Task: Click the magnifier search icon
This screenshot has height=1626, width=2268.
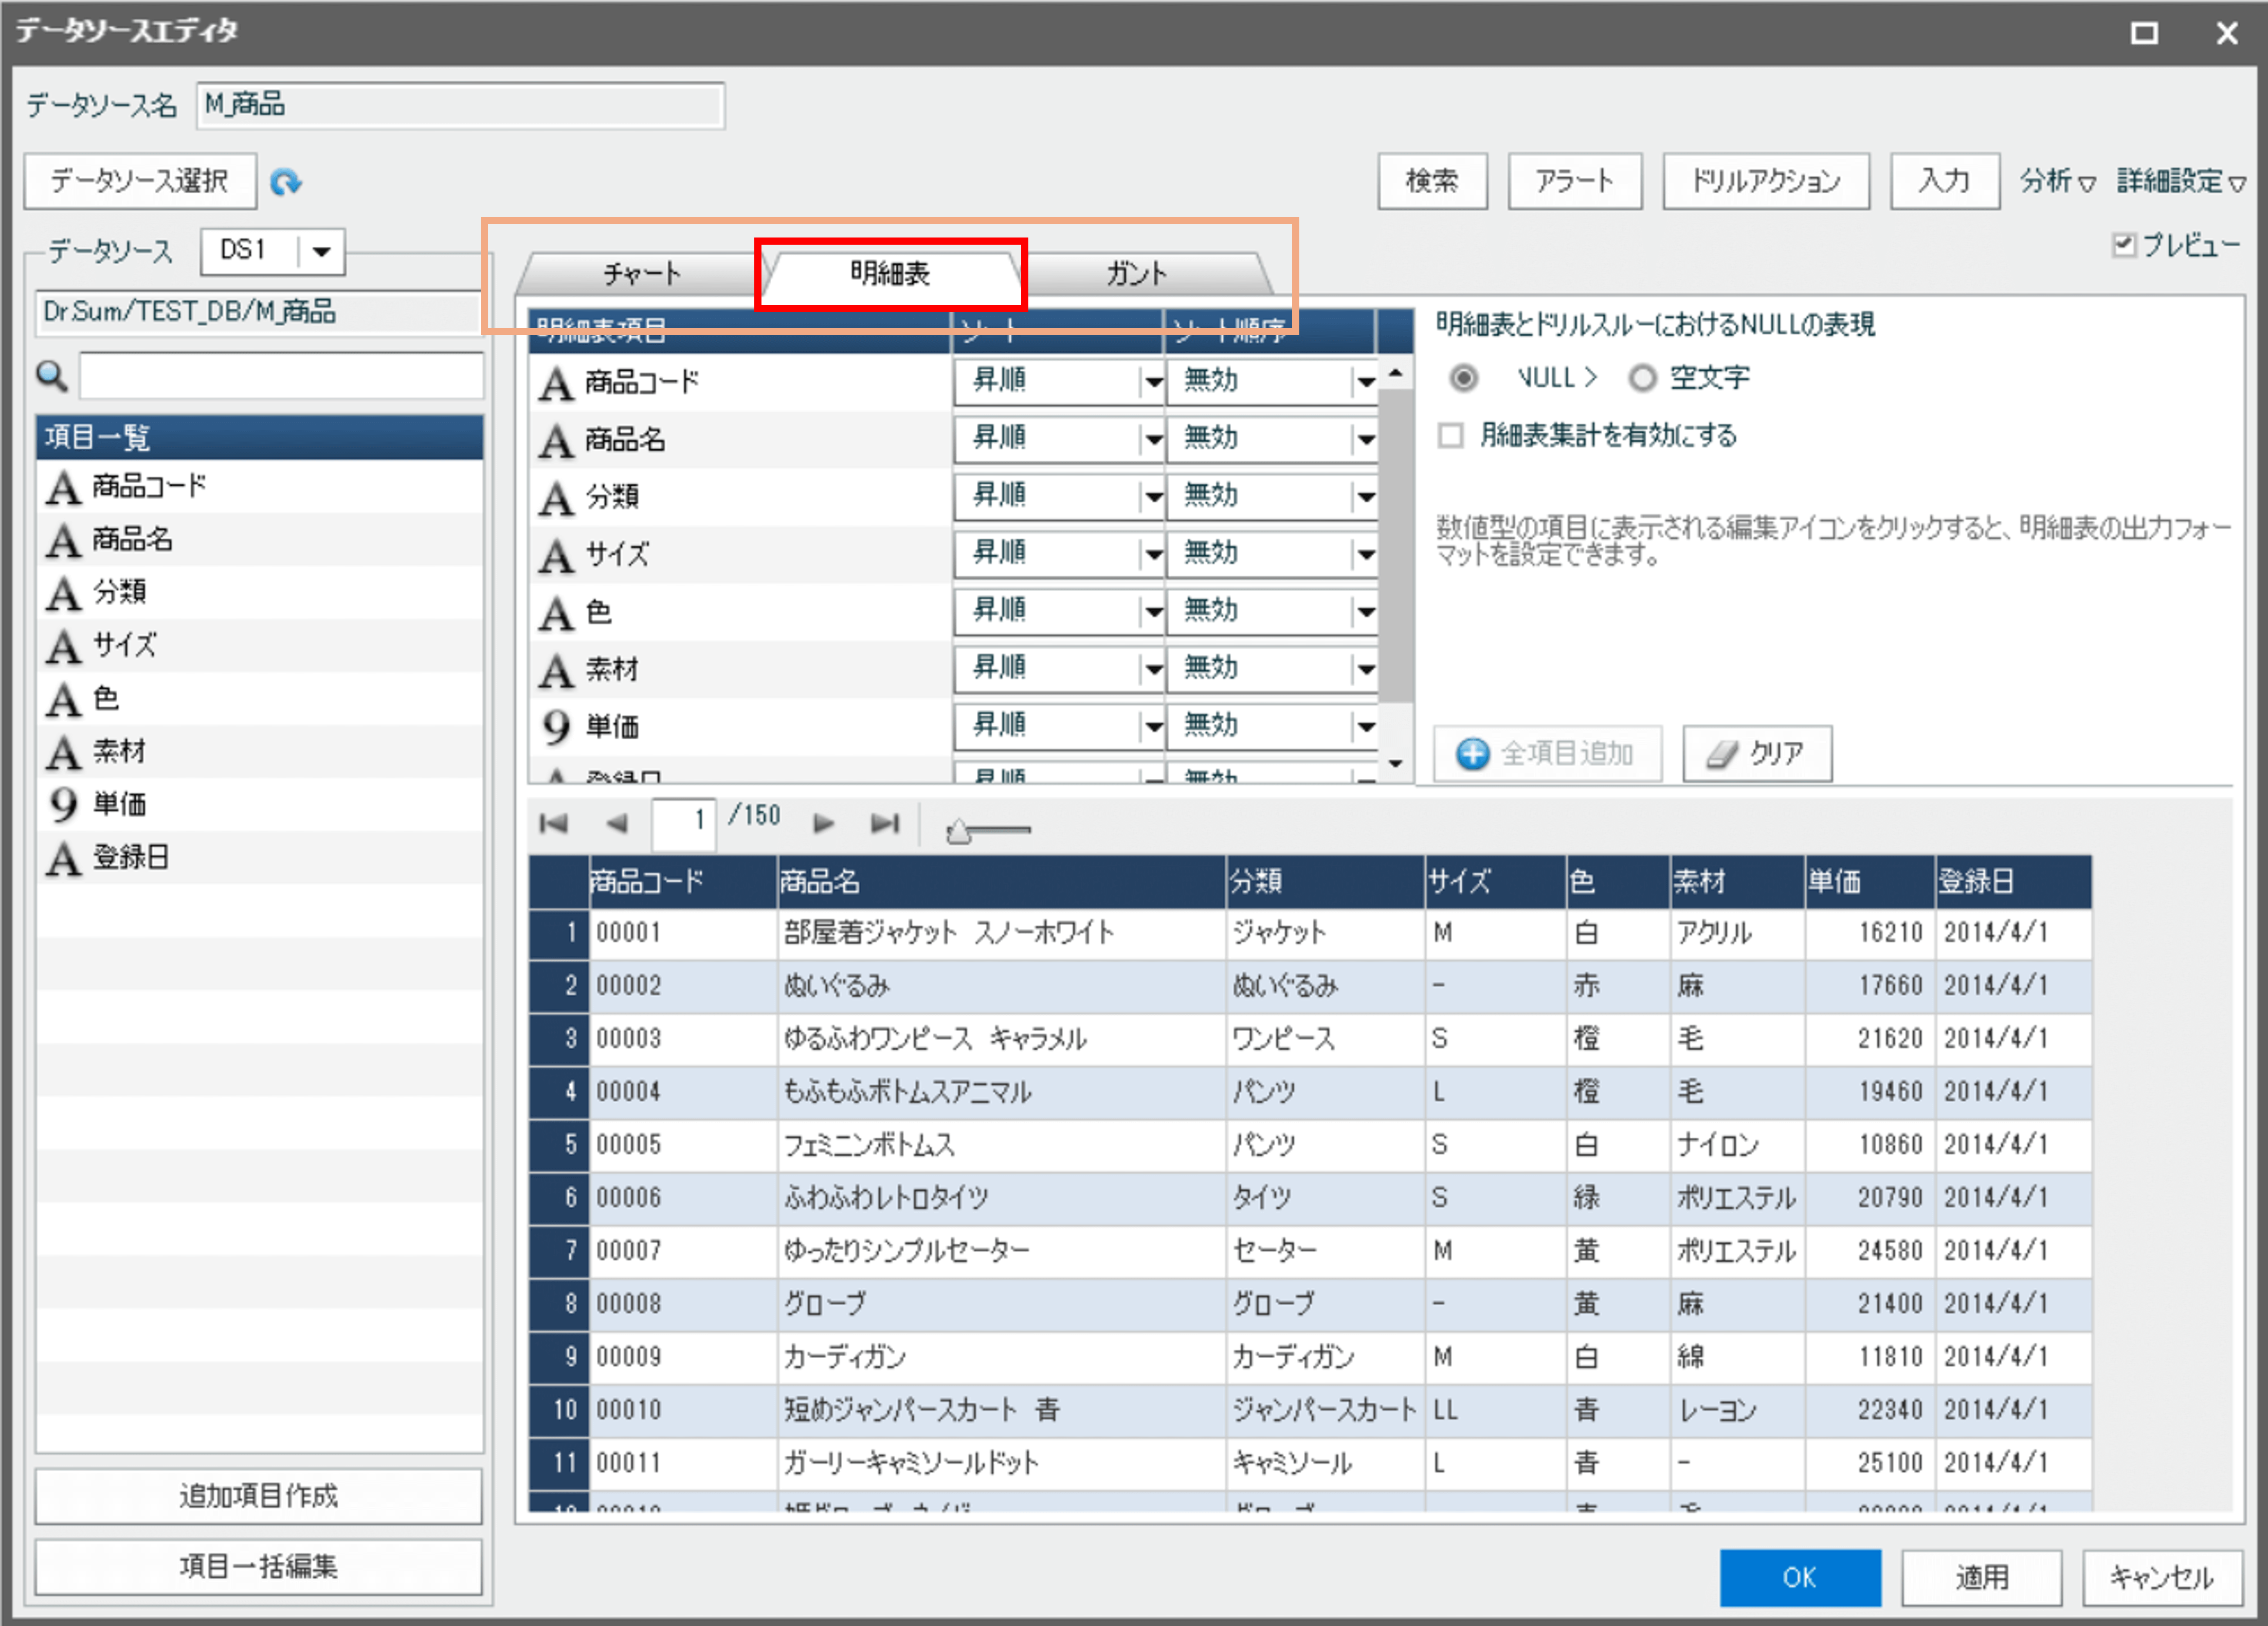Action: 52,376
